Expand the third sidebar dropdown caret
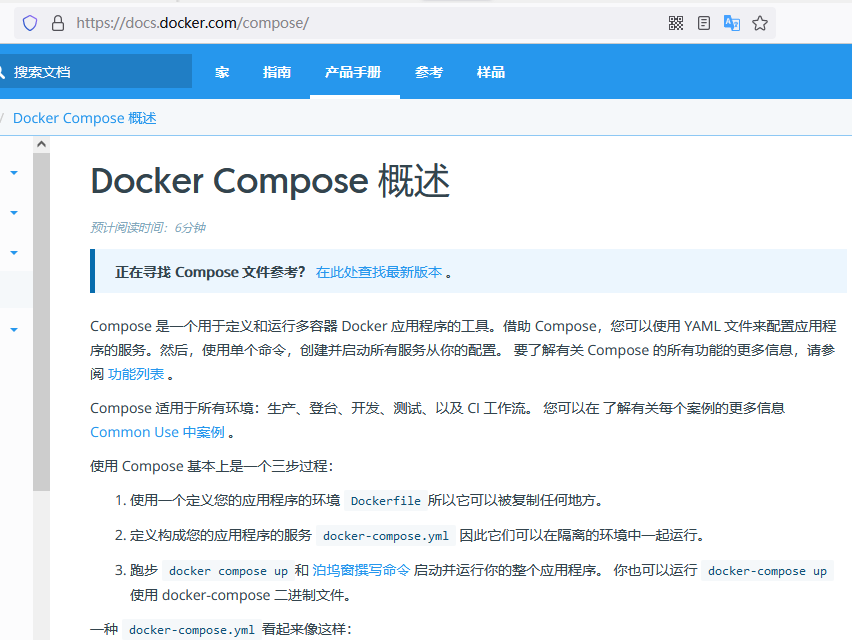This screenshot has height=640, width=852. (x=14, y=253)
